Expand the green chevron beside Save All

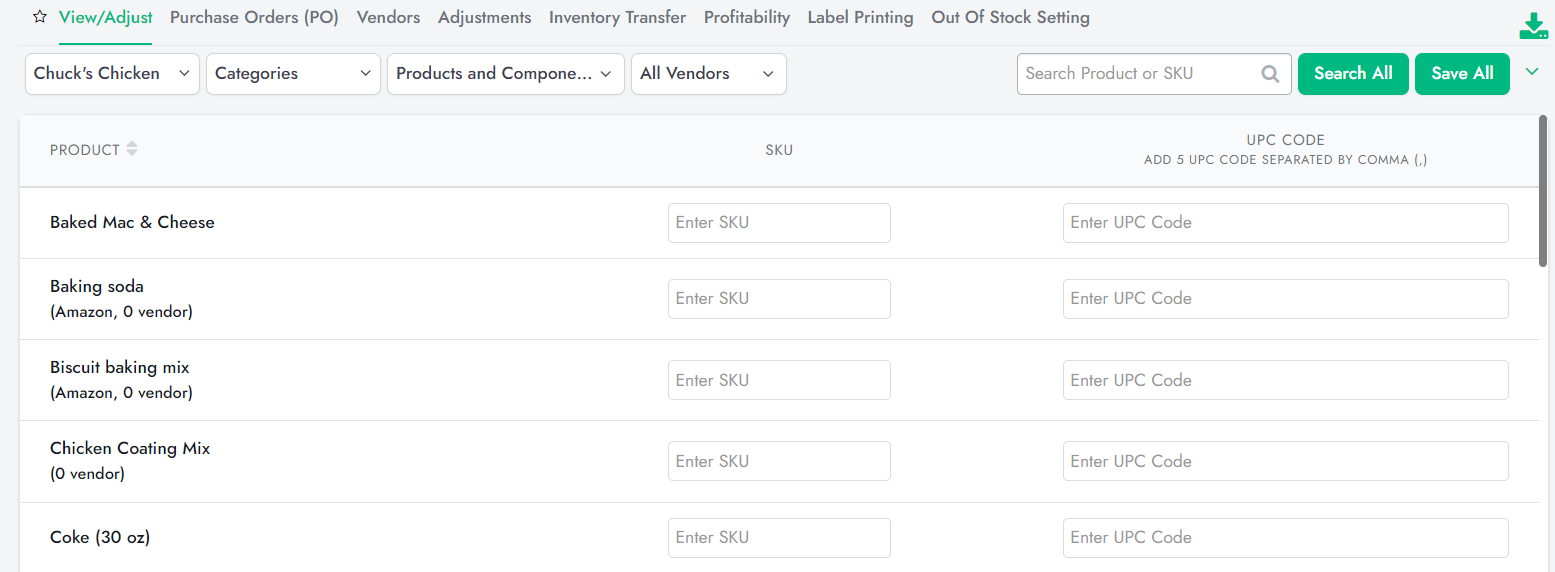click(1531, 71)
